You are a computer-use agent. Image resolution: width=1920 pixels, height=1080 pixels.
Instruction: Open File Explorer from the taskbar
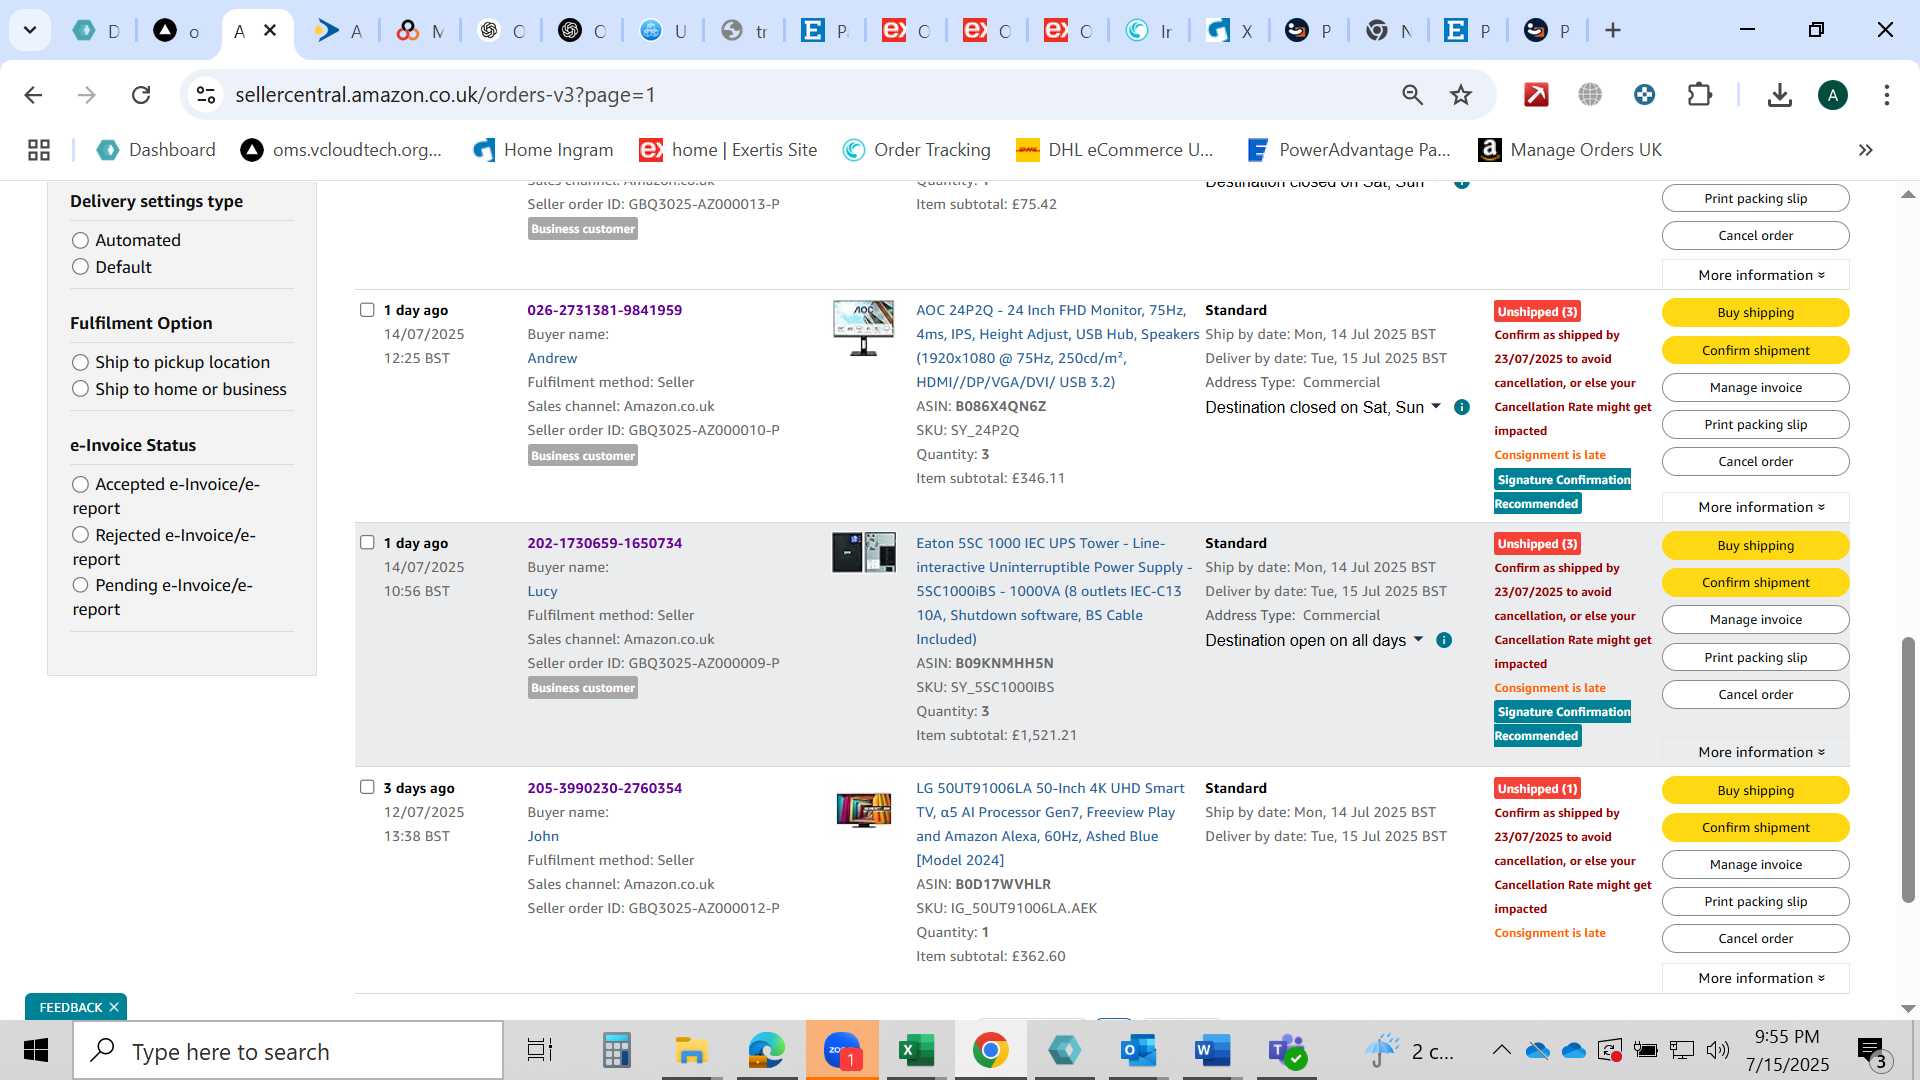click(x=690, y=1050)
